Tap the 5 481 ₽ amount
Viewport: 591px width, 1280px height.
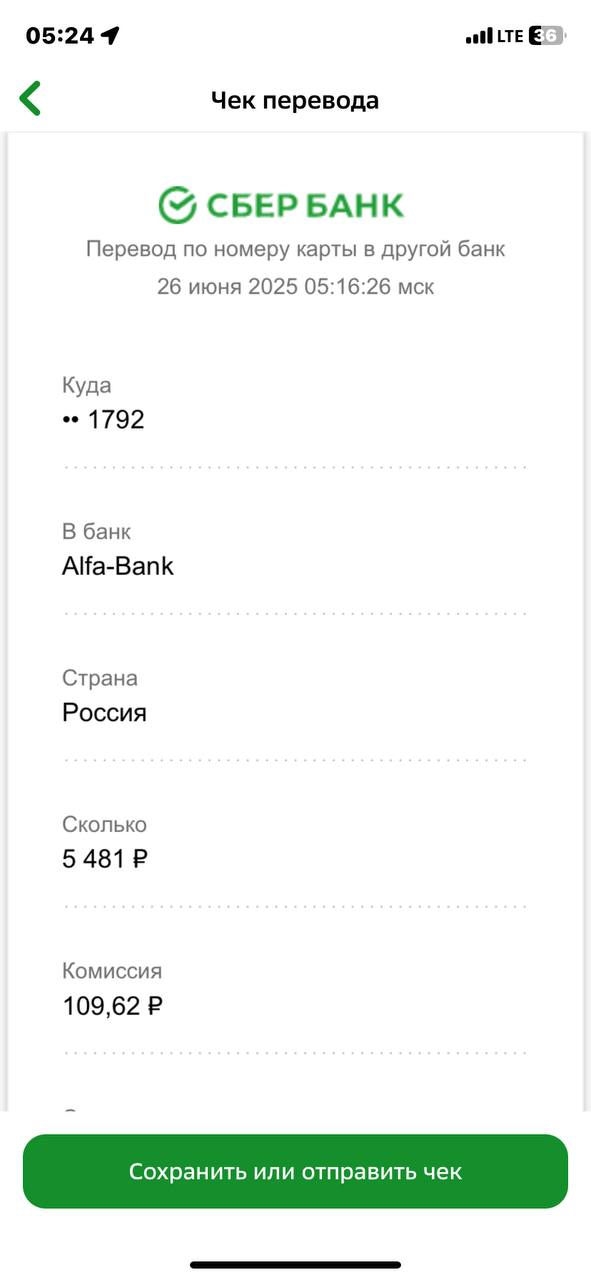pyautogui.click(x=105, y=859)
